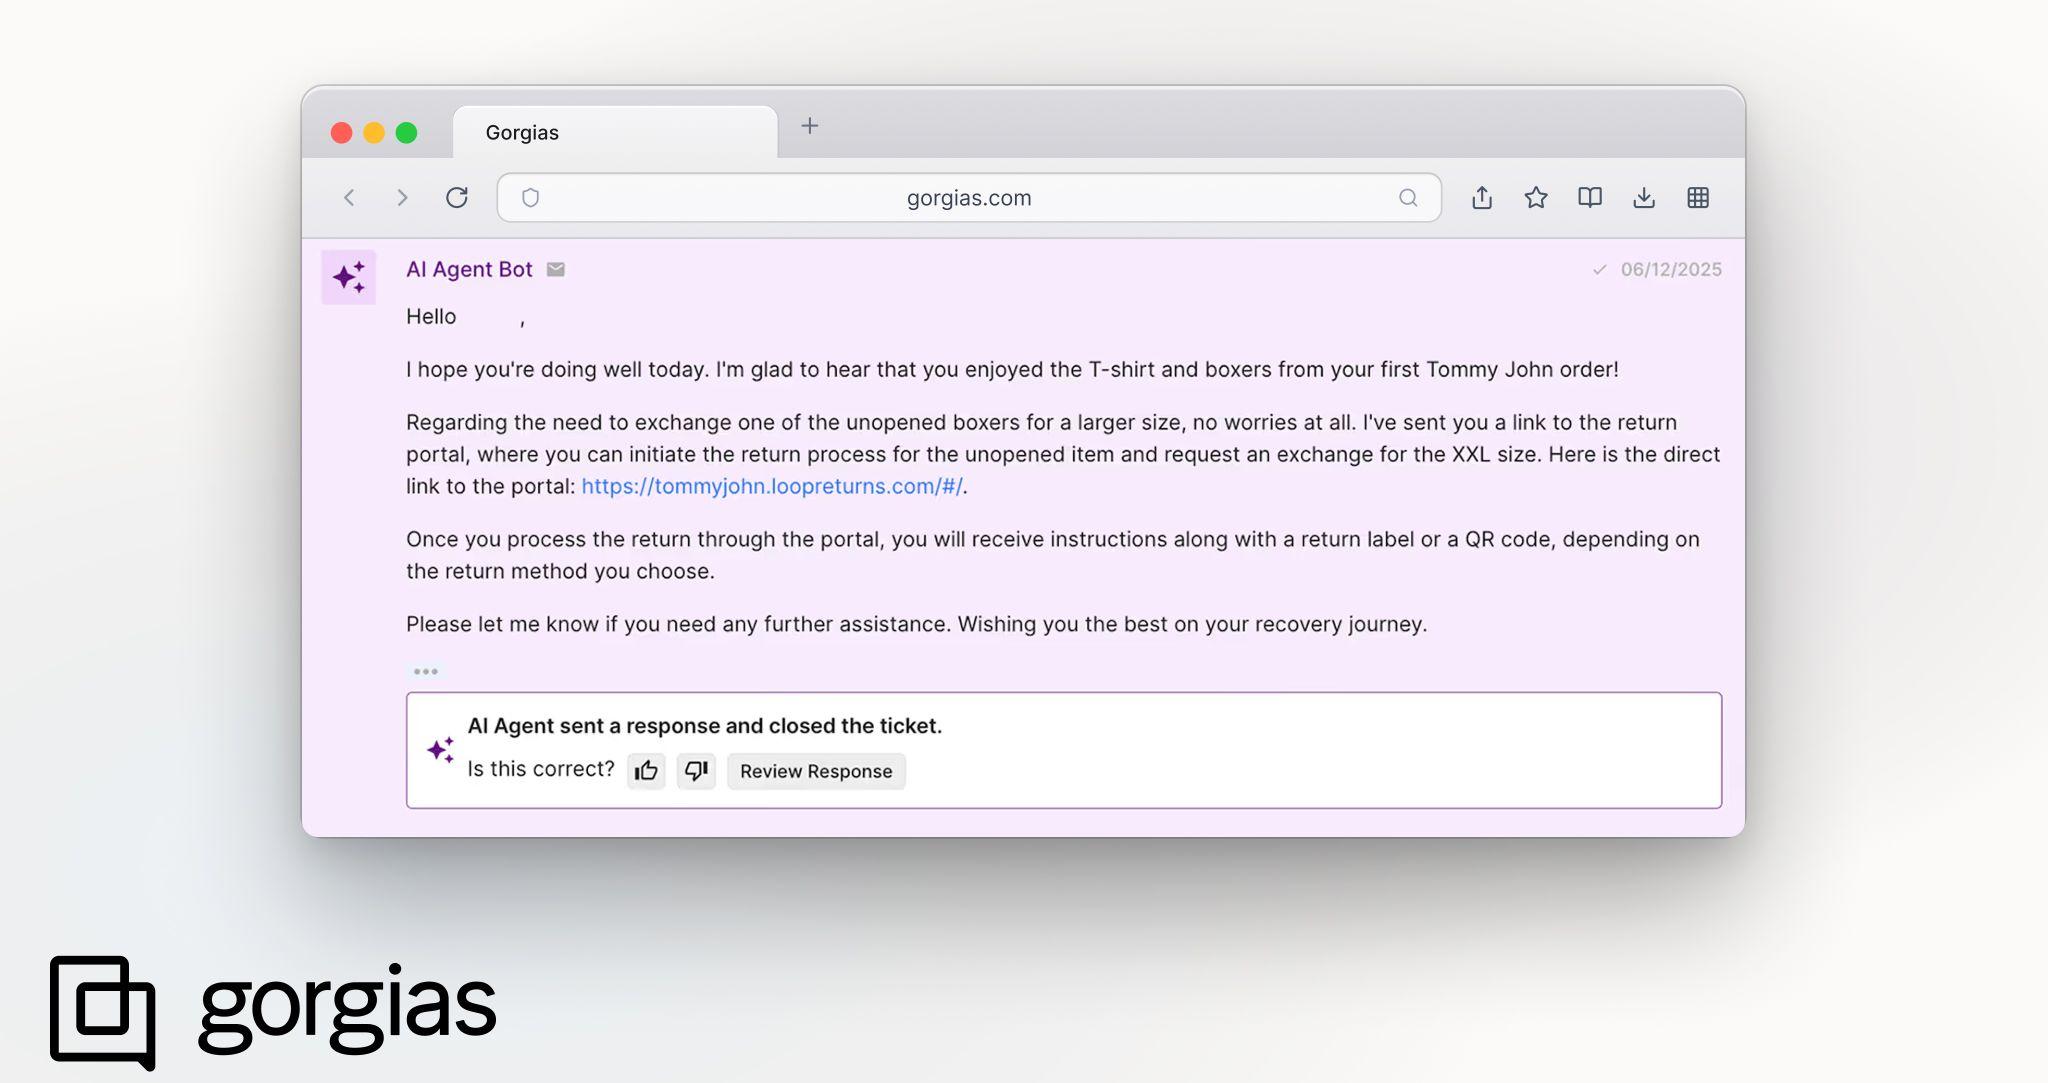Select the Gorgias browser tab
The width and height of the screenshot is (2048, 1083).
pyautogui.click(x=615, y=132)
